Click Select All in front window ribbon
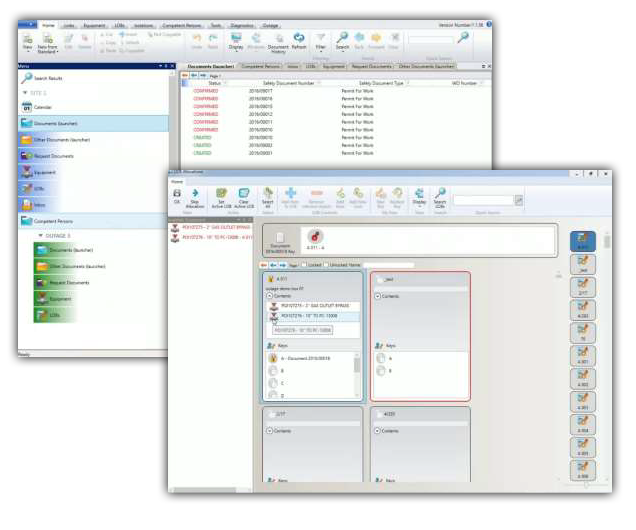 pos(268,198)
